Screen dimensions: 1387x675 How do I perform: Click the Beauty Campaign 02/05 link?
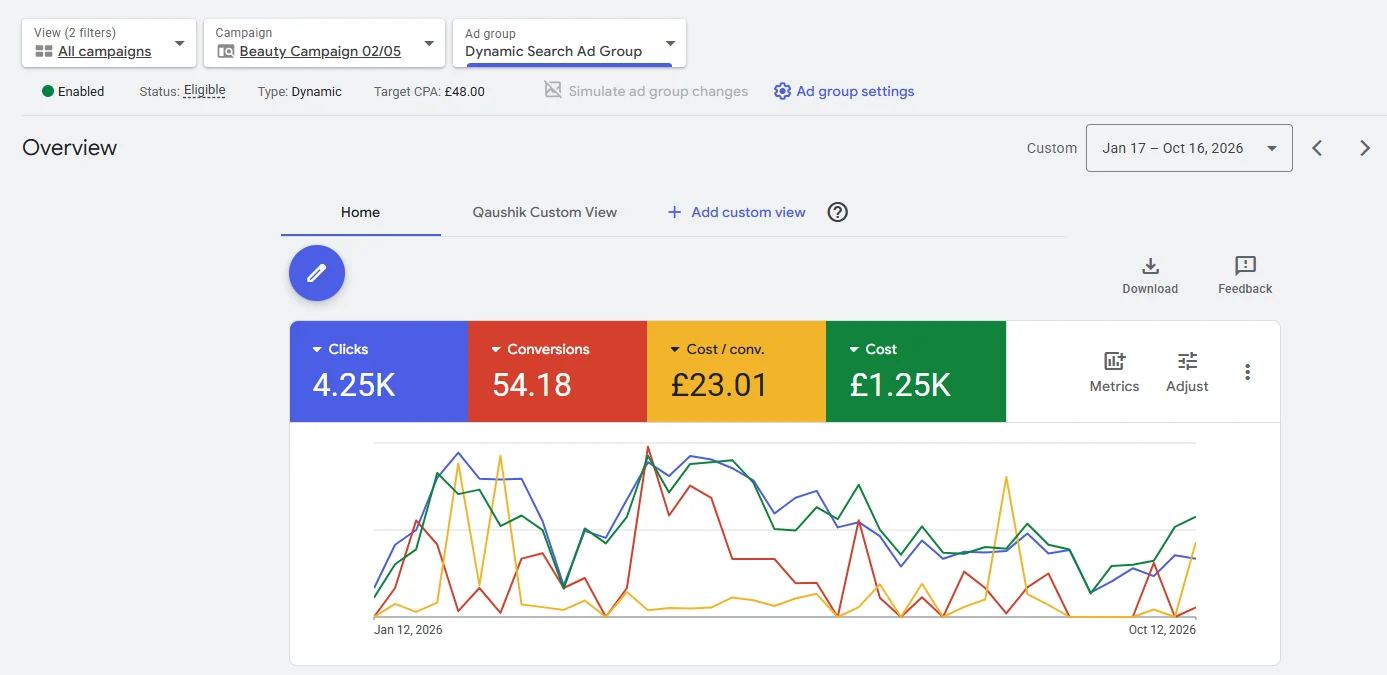click(x=320, y=51)
